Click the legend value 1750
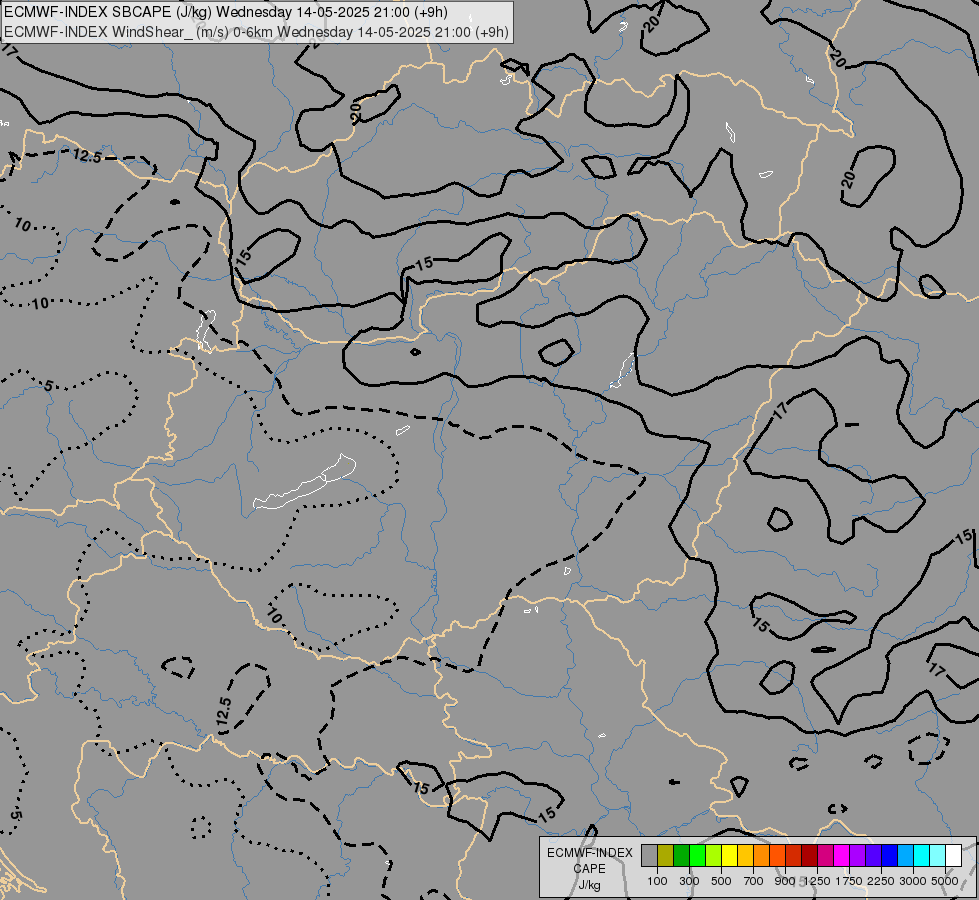 [x=849, y=881]
